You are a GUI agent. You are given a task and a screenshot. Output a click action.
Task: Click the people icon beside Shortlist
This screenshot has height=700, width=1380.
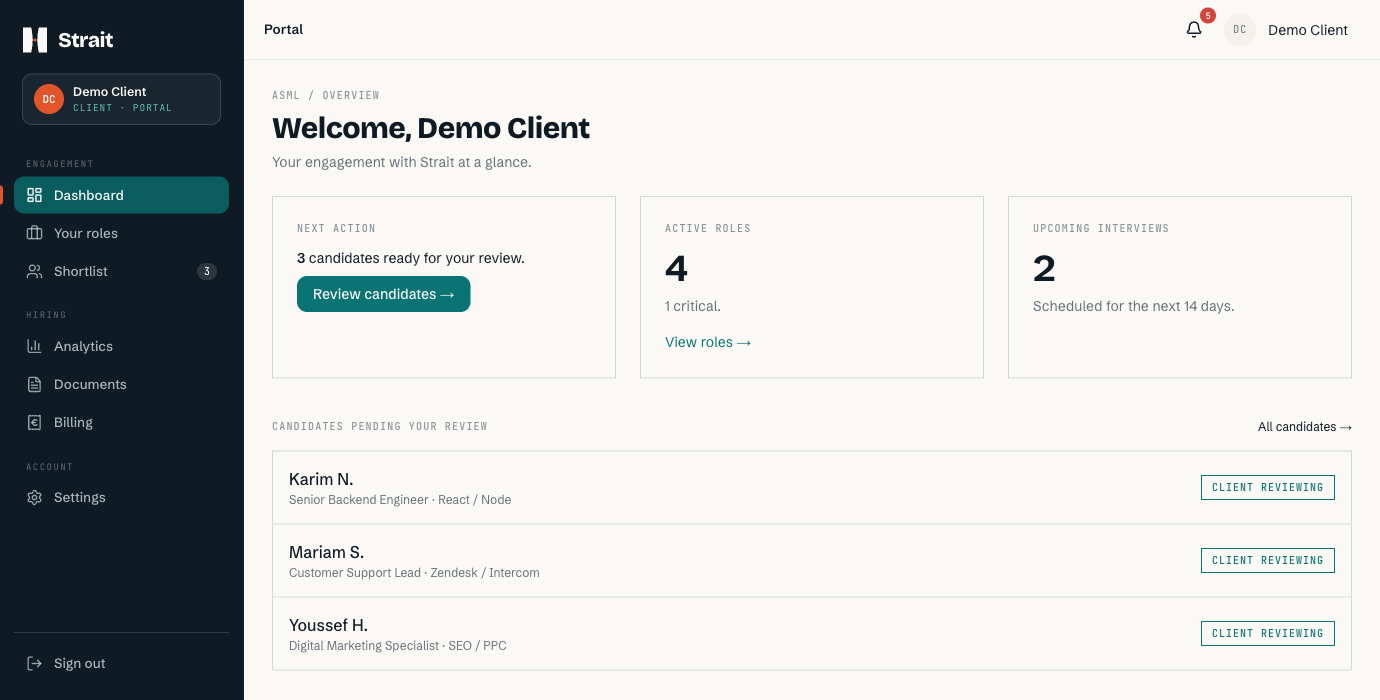coord(35,271)
